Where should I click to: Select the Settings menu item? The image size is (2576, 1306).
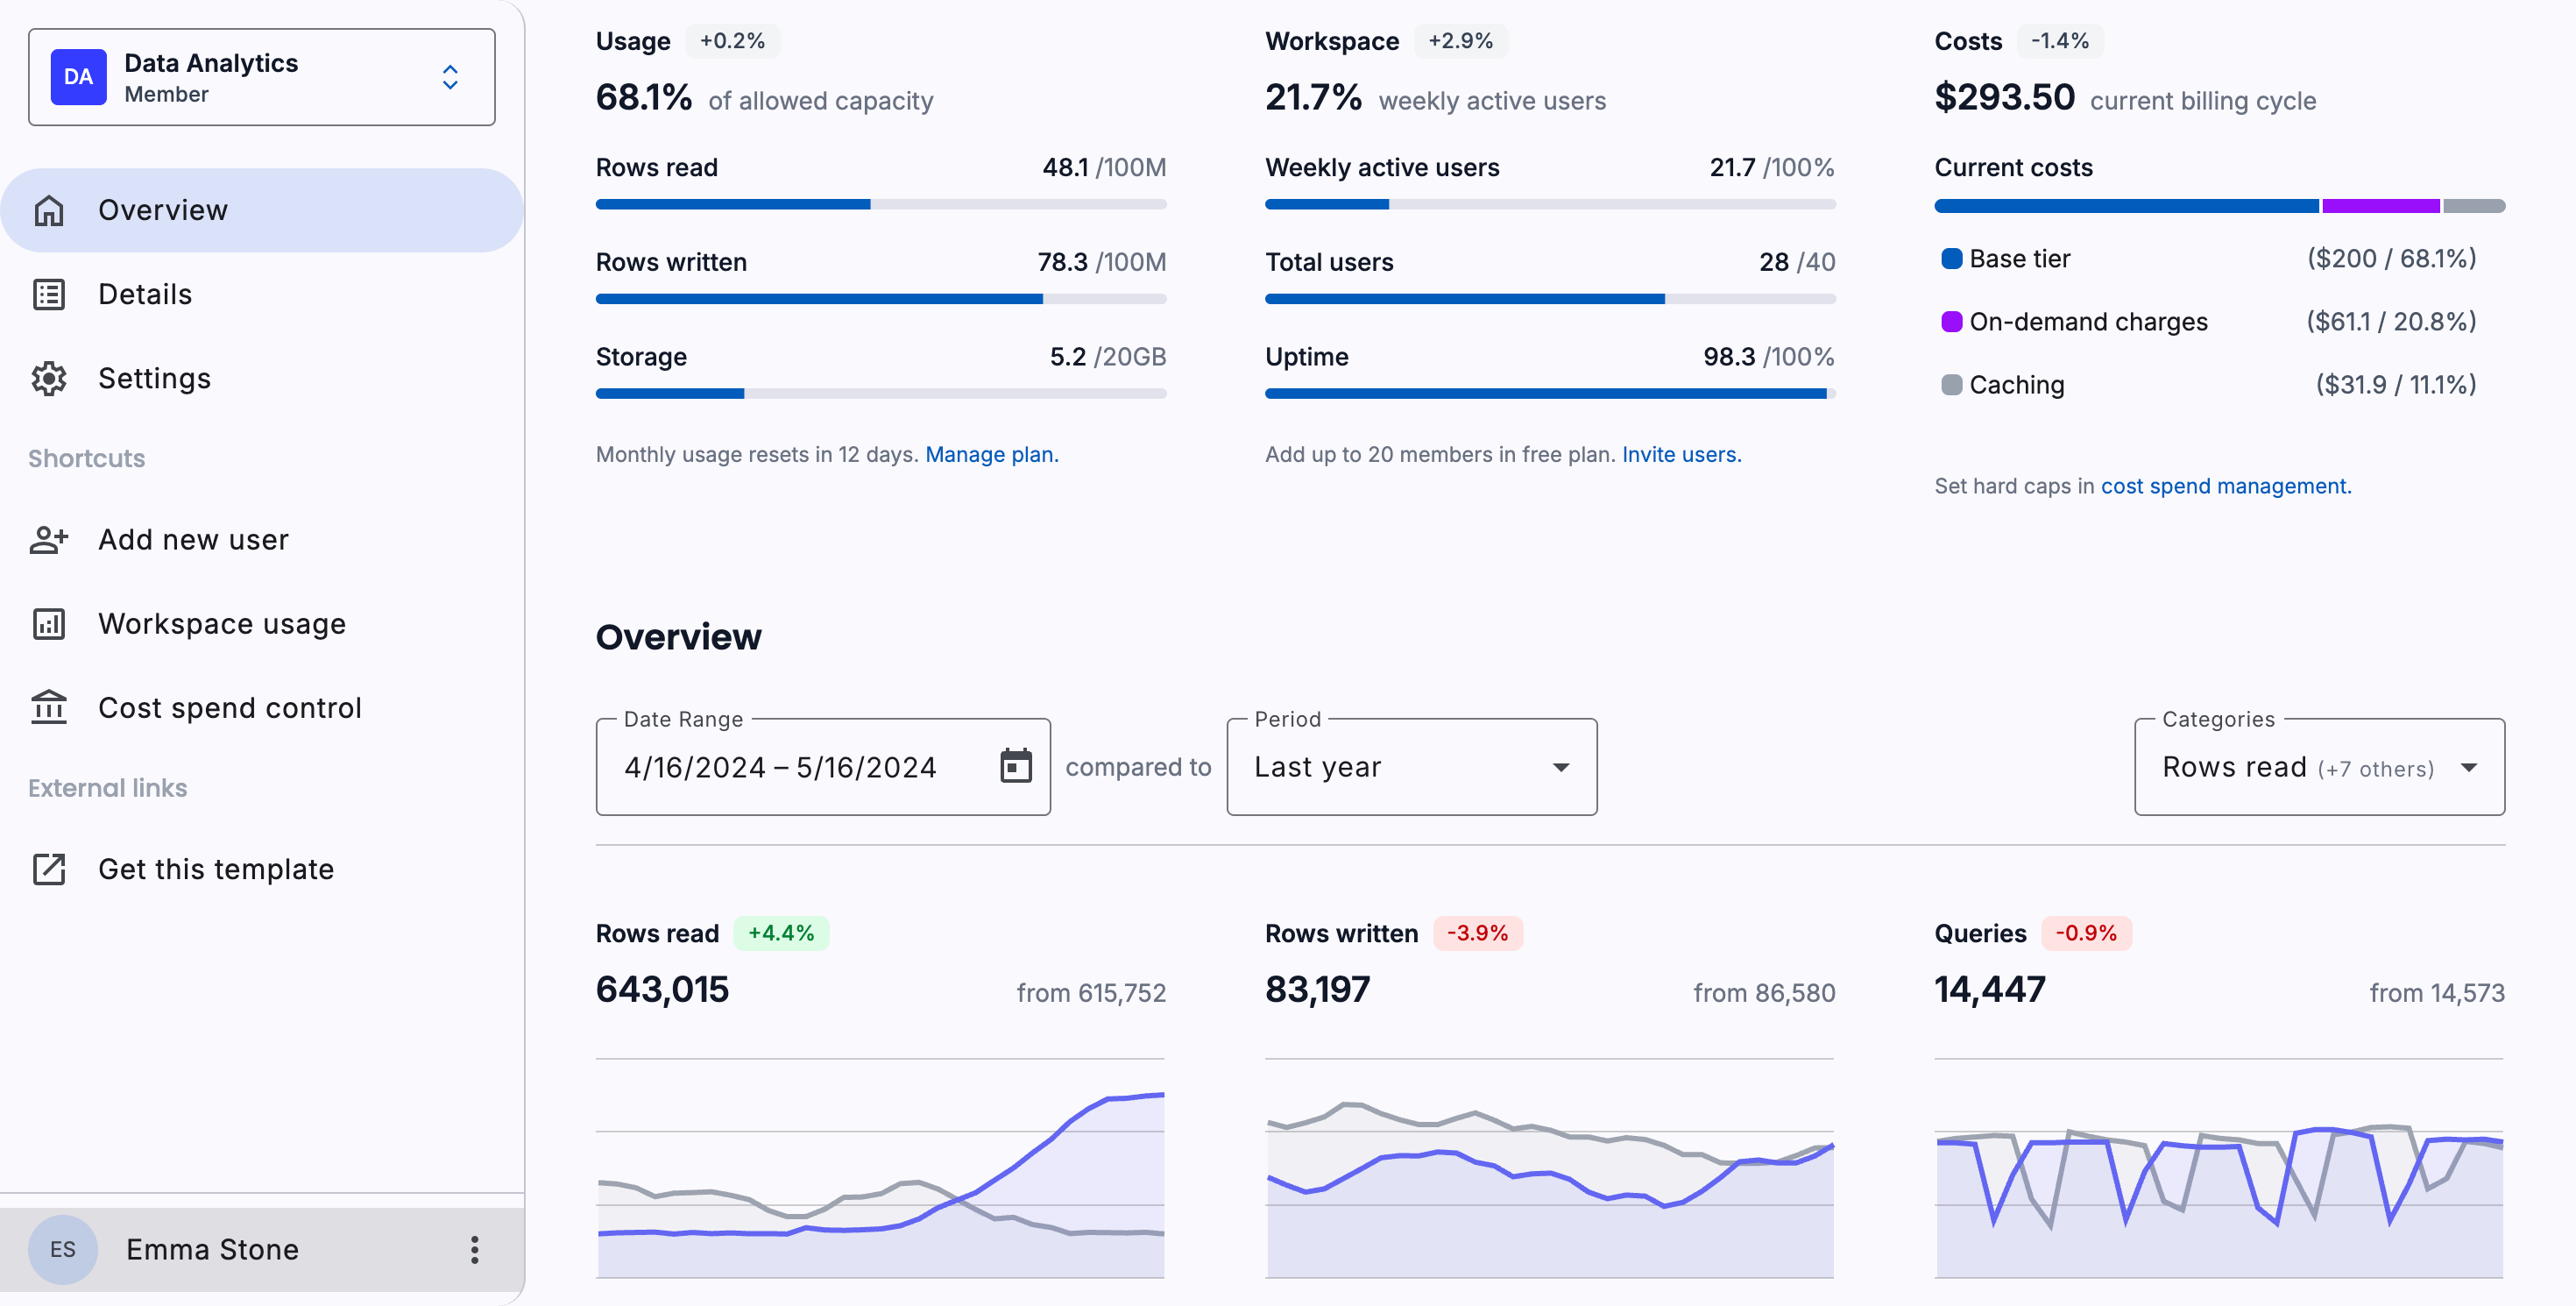pos(154,378)
